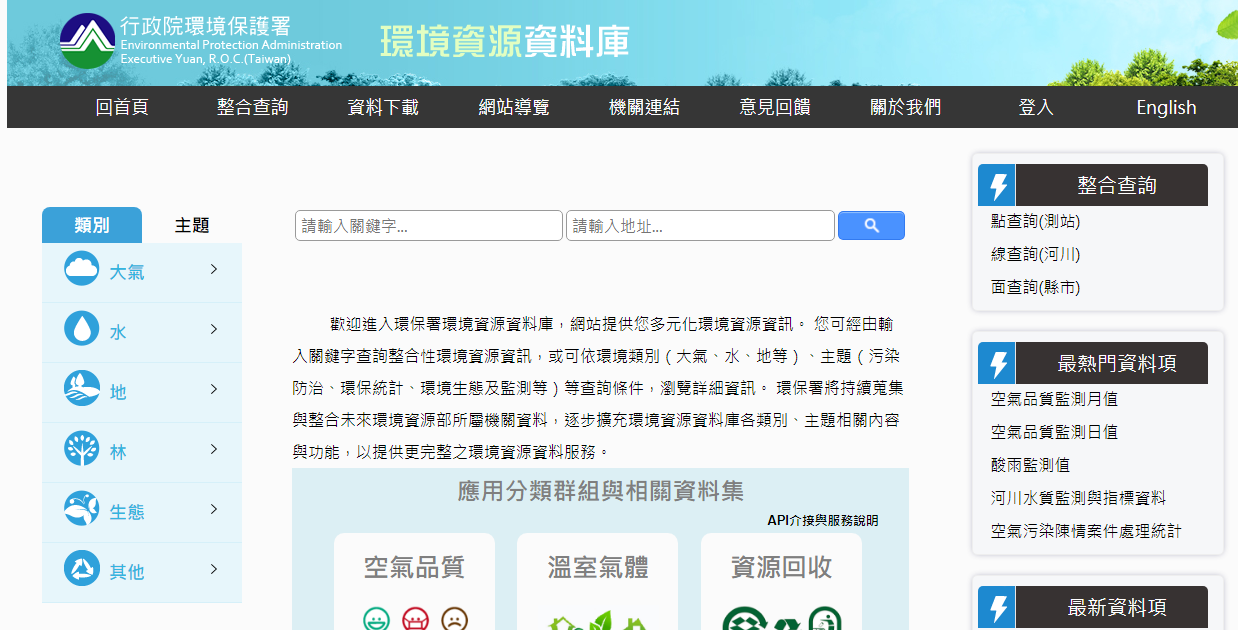Click the land icon for 地 category
The image size is (1238, 630).
click(82, 389)
